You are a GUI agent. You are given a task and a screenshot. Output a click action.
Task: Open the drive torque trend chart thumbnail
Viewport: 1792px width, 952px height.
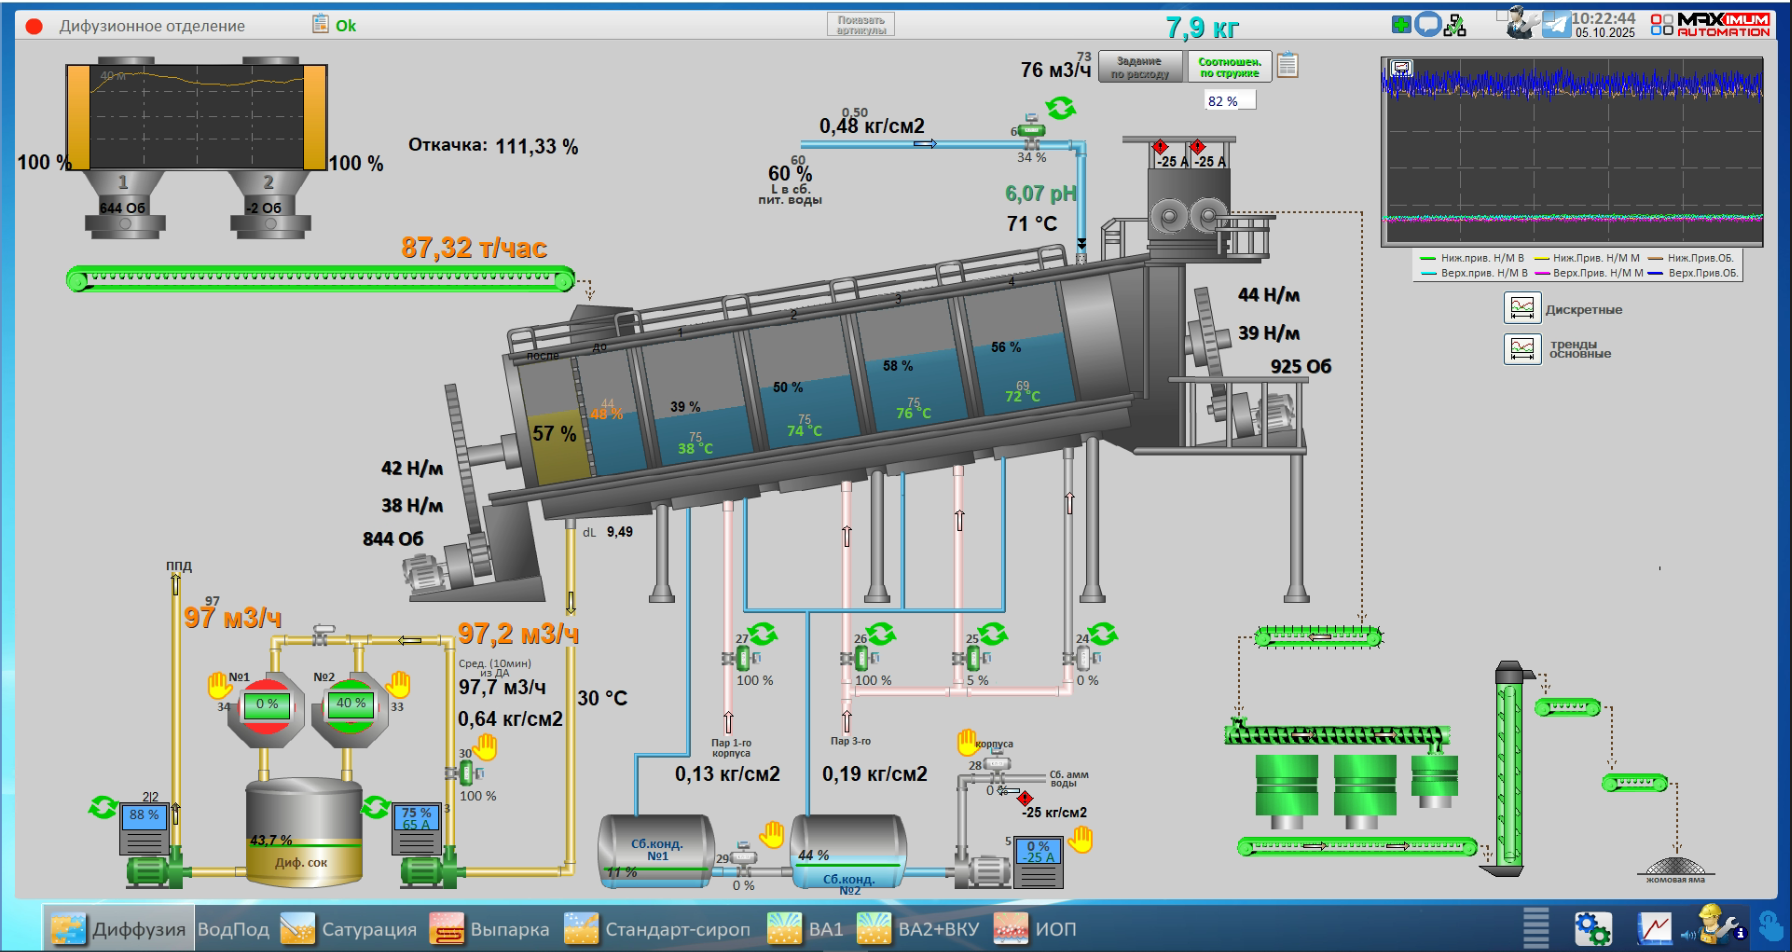coord(1571,151)
